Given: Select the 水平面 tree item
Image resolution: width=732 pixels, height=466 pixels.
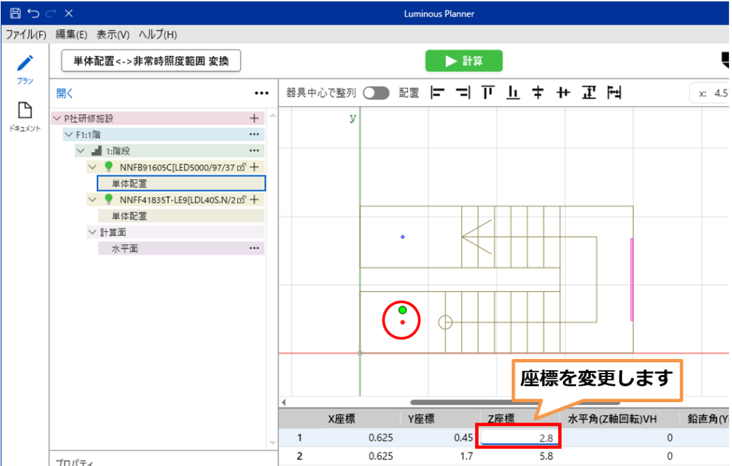Looking at the screenshot, I should coord(124,248).
